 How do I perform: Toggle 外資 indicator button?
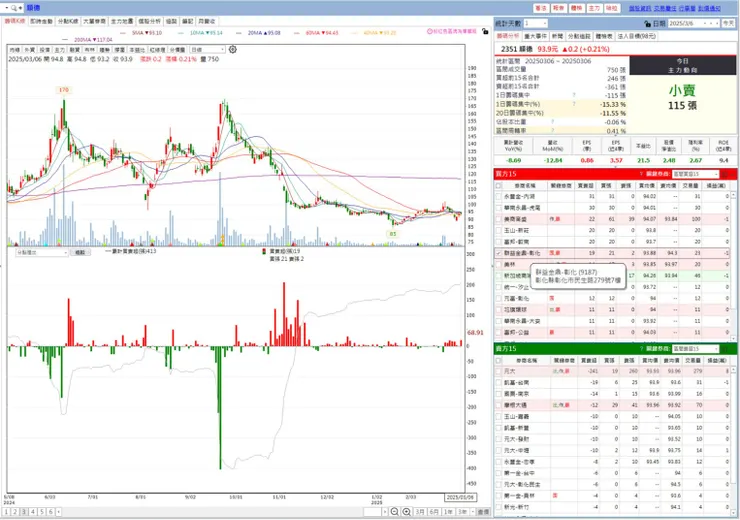click(29, 50)
